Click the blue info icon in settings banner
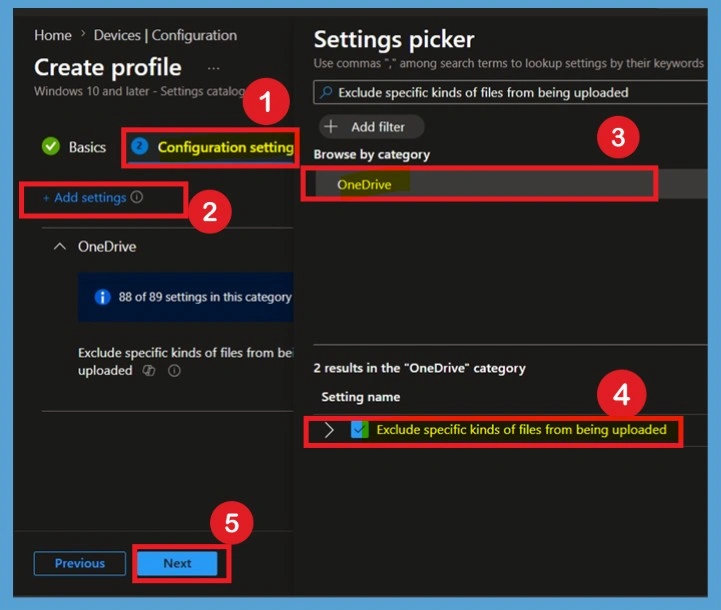This screenshot has height=610, width=721. click(103, 297)
